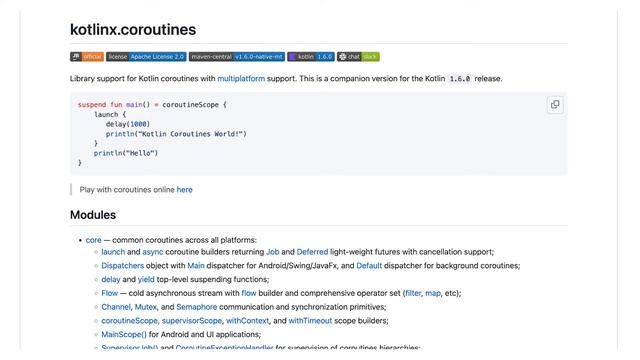Open the async builder link

click(153, 252)
